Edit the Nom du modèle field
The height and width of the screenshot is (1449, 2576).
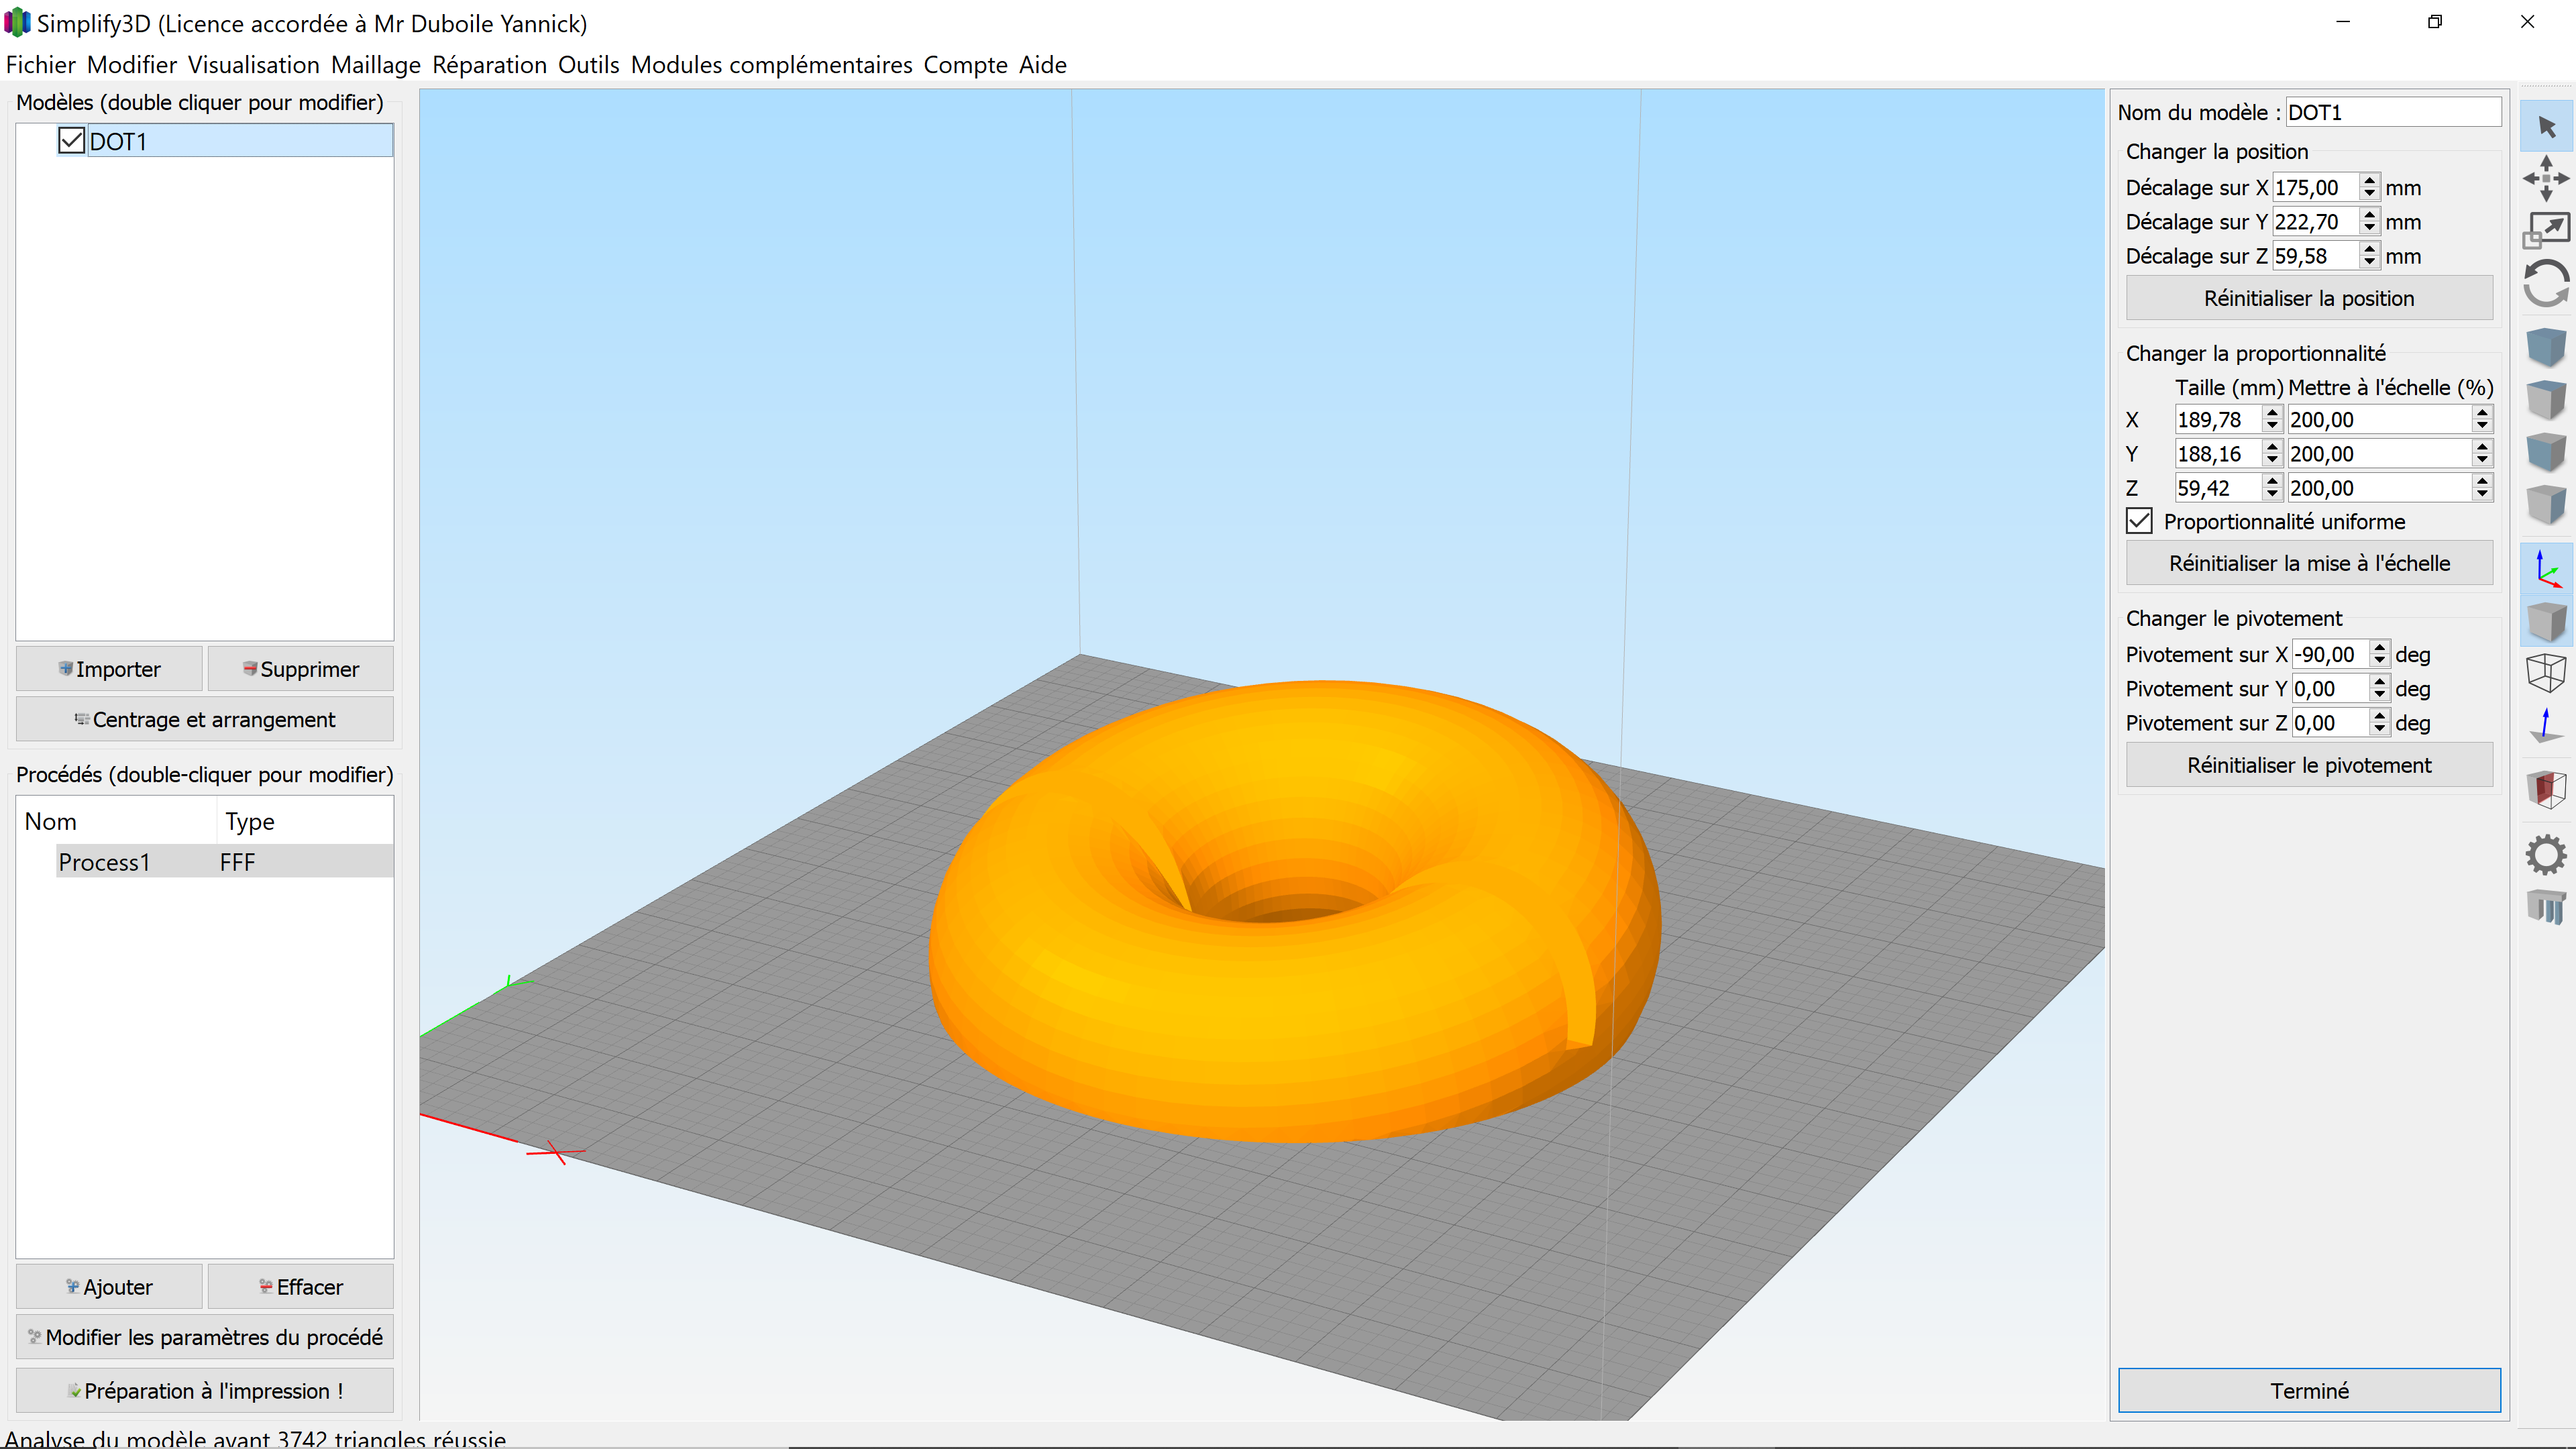pos(2392,112)
